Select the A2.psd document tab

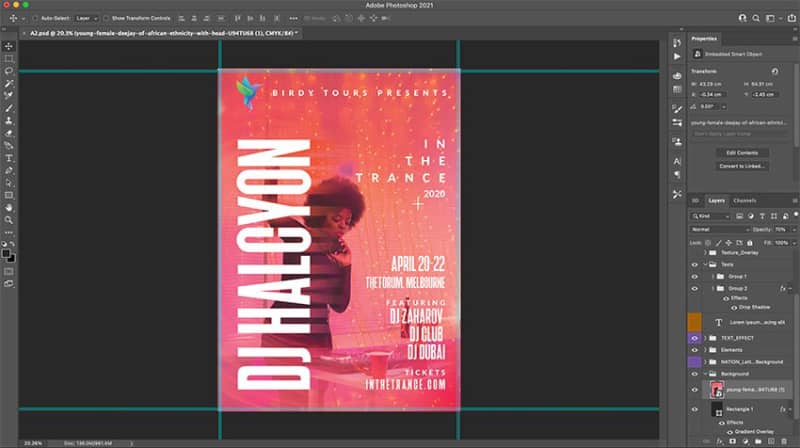[x=162, y=33]
